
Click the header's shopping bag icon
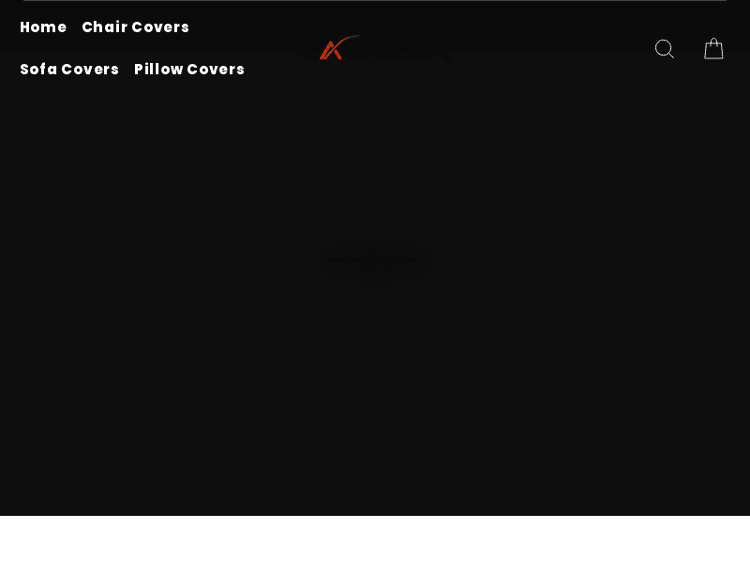point(713,49)
